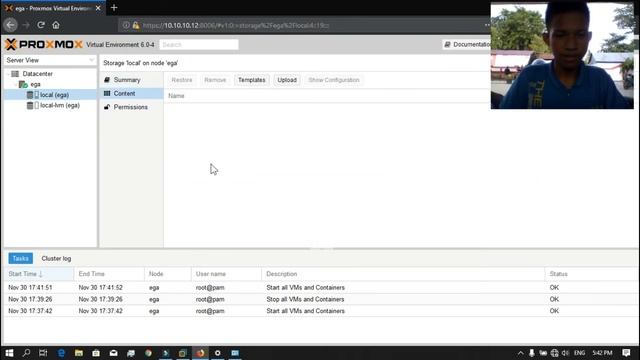Click the microphone icon in system tray
This screenshot has height=360, width=640.
coord(531,353)
